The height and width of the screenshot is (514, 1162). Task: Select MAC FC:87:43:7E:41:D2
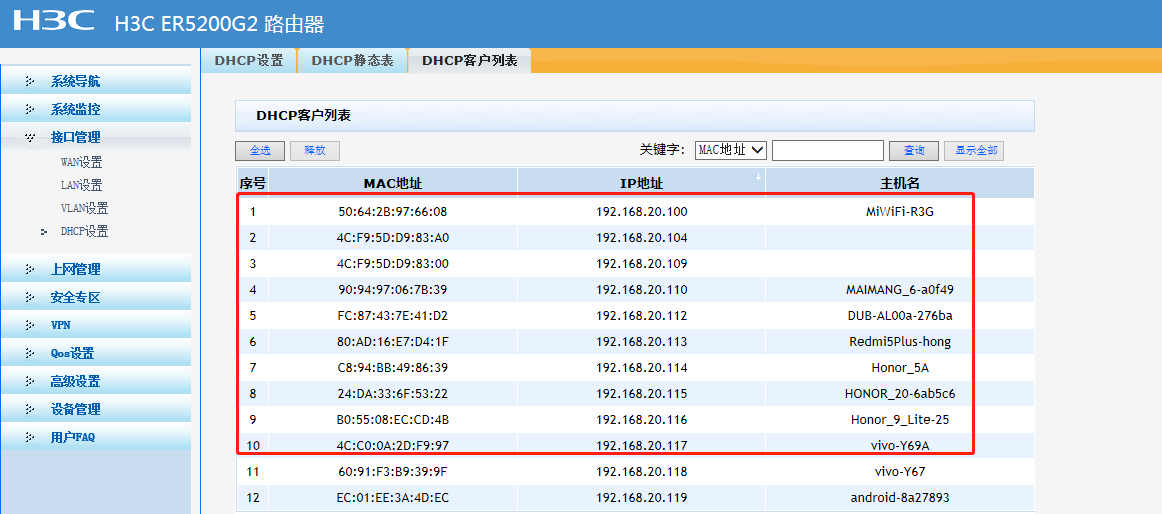pyautogui.click(x=393, y=316)
